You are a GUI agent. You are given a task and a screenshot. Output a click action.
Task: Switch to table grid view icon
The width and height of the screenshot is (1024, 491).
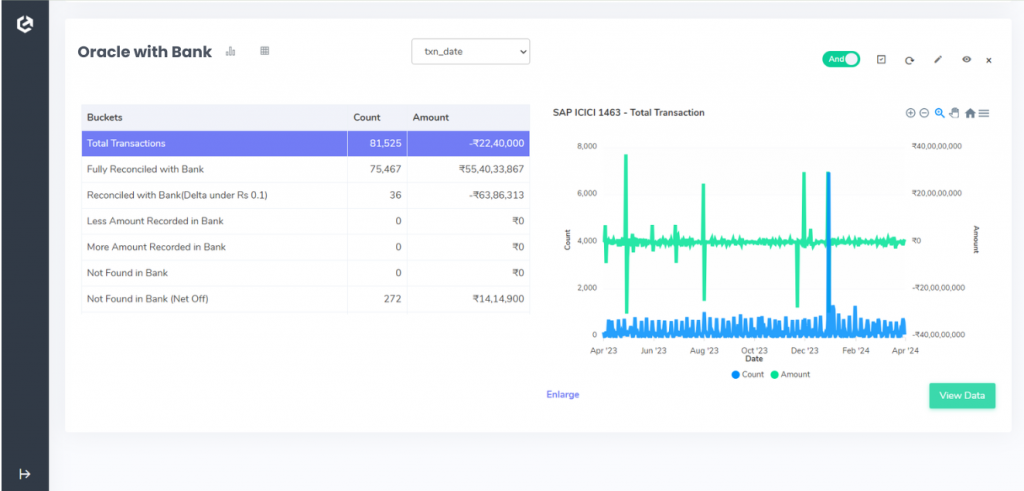tap(264, 51)
